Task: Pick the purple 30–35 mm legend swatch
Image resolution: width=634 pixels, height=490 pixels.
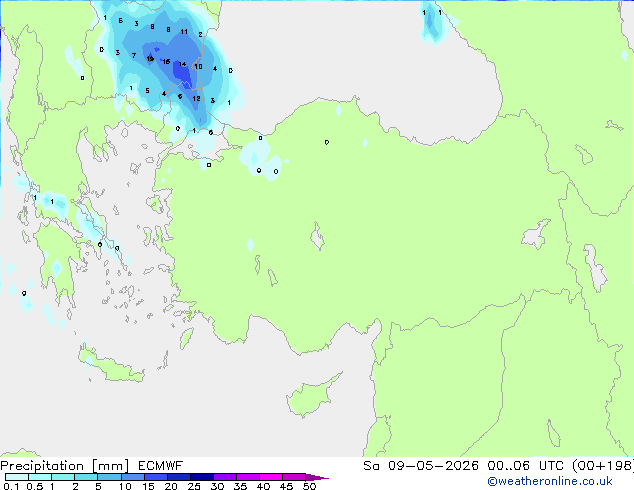Action: 225,477
